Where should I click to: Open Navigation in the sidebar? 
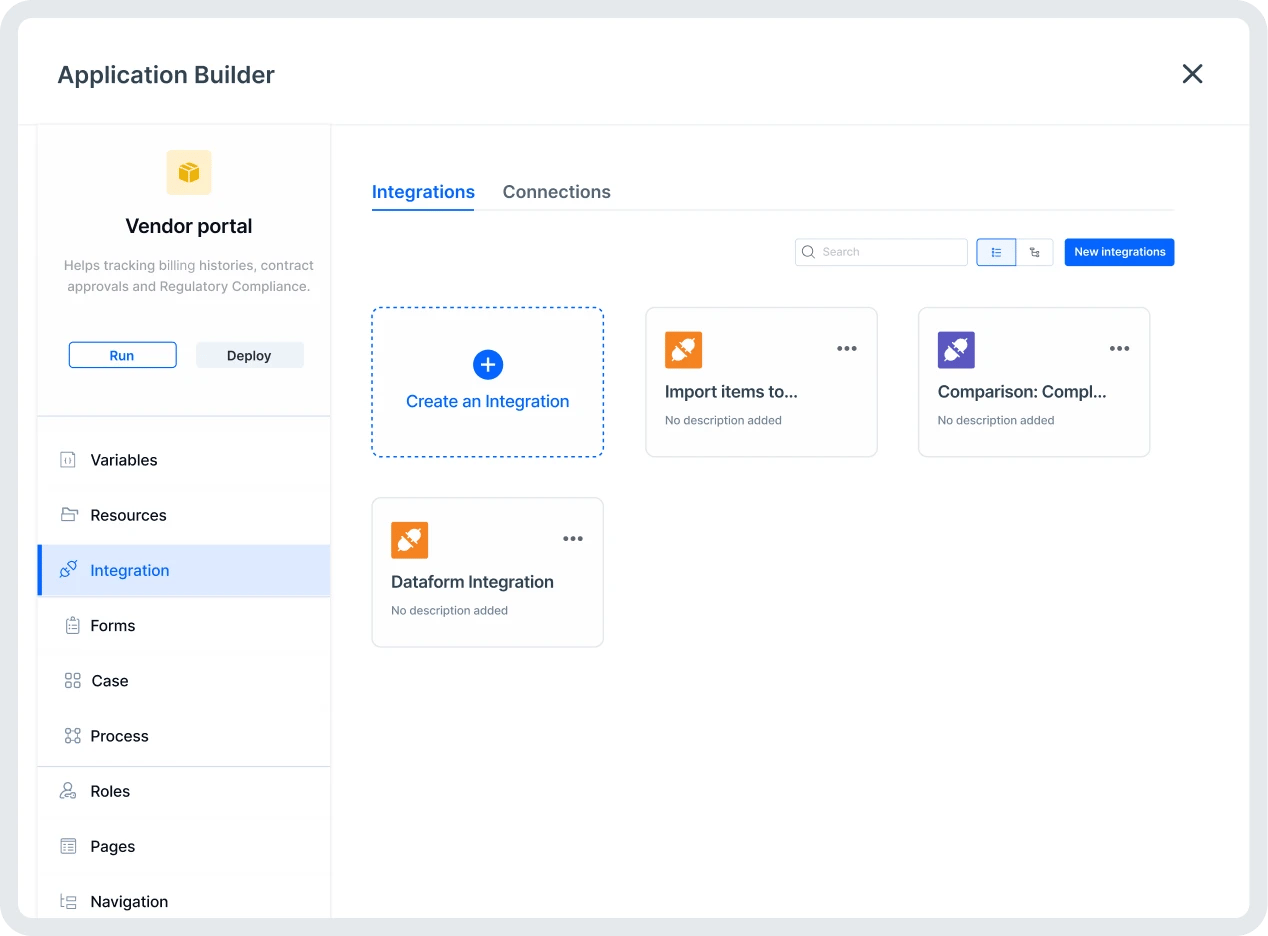click(x=184, y=901)
